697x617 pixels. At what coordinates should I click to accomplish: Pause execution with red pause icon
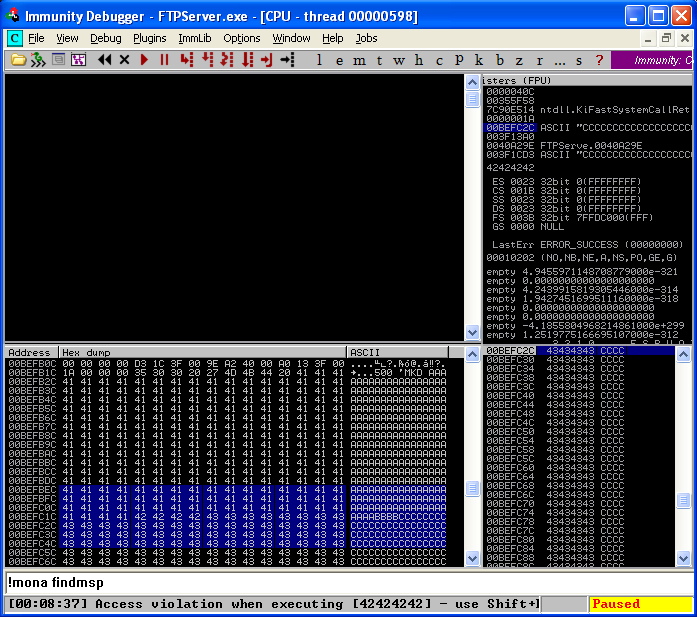[164, 60]
